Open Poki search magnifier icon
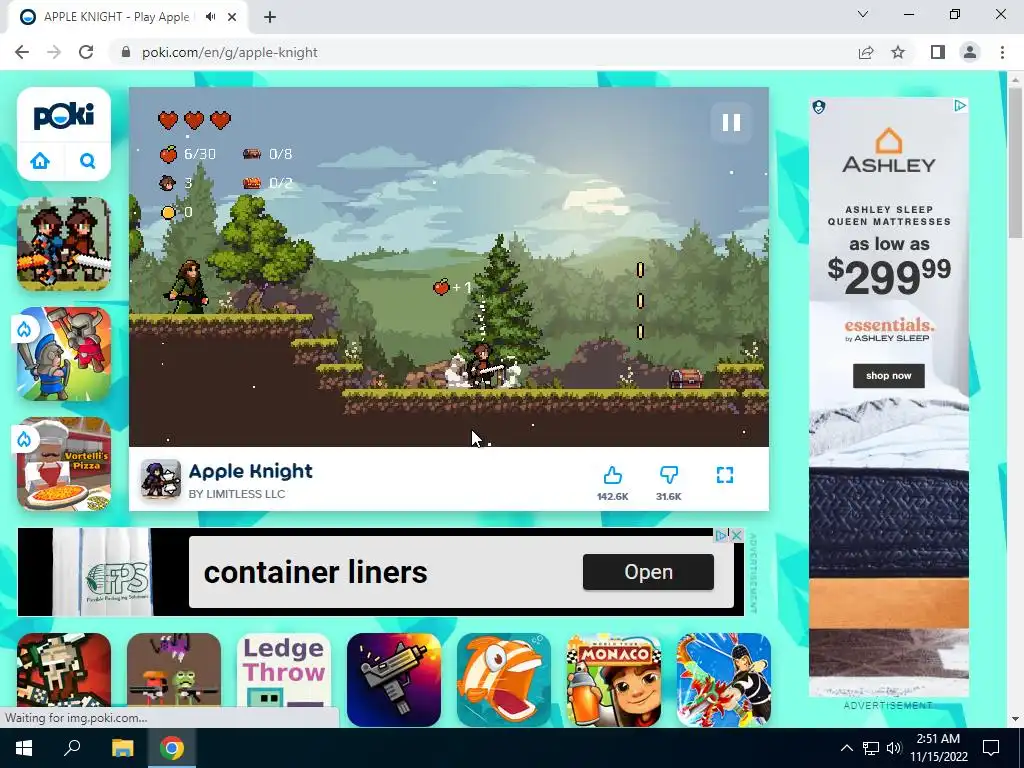1024x768 pixels. coord(88,161)
